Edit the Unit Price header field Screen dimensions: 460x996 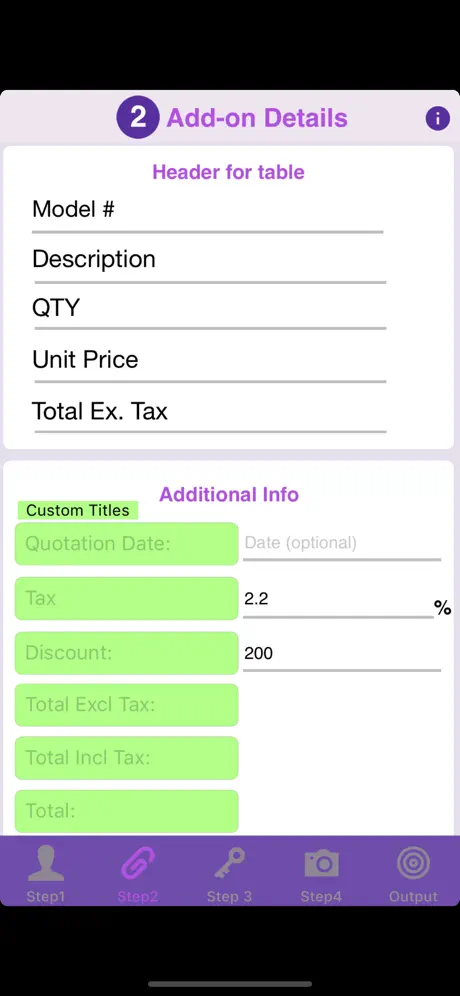pyautogui.click(x=209, y=360)
